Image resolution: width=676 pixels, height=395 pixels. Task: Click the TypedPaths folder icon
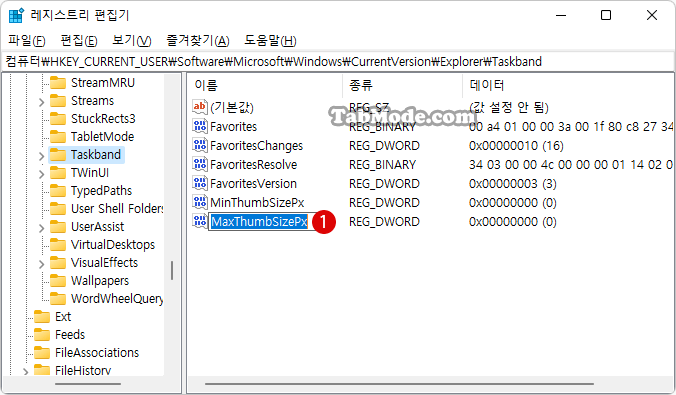[58, 191]
